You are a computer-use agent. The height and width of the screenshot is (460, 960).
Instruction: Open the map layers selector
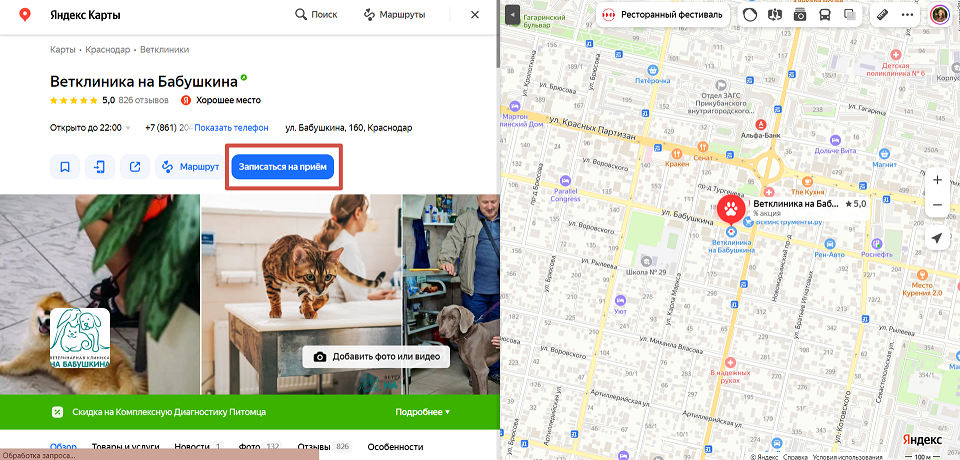pos(849,15)
